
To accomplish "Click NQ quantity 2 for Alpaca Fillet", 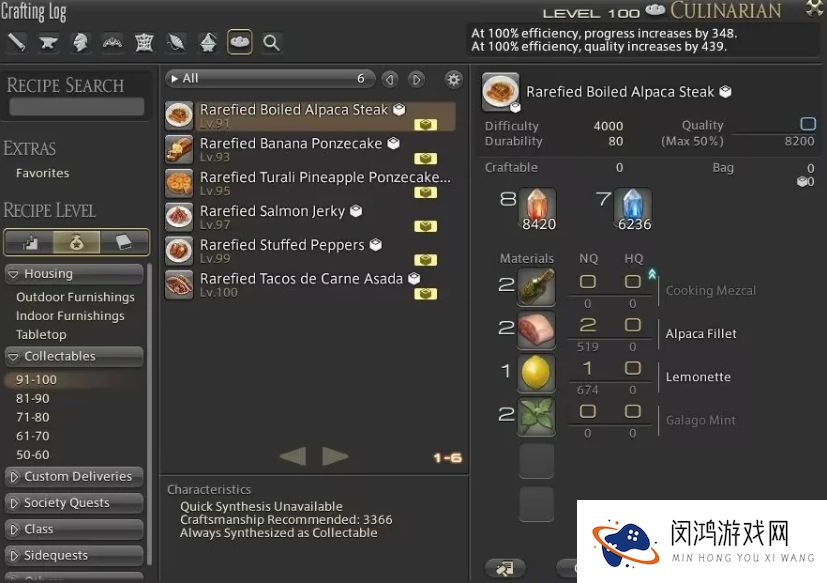I will (x=588, y=325).
